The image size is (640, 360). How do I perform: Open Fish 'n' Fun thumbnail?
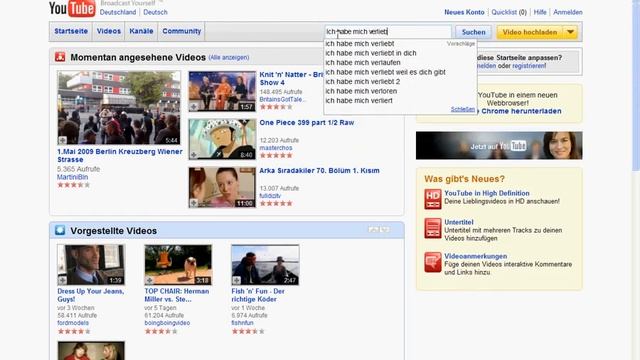pos(265,265)
